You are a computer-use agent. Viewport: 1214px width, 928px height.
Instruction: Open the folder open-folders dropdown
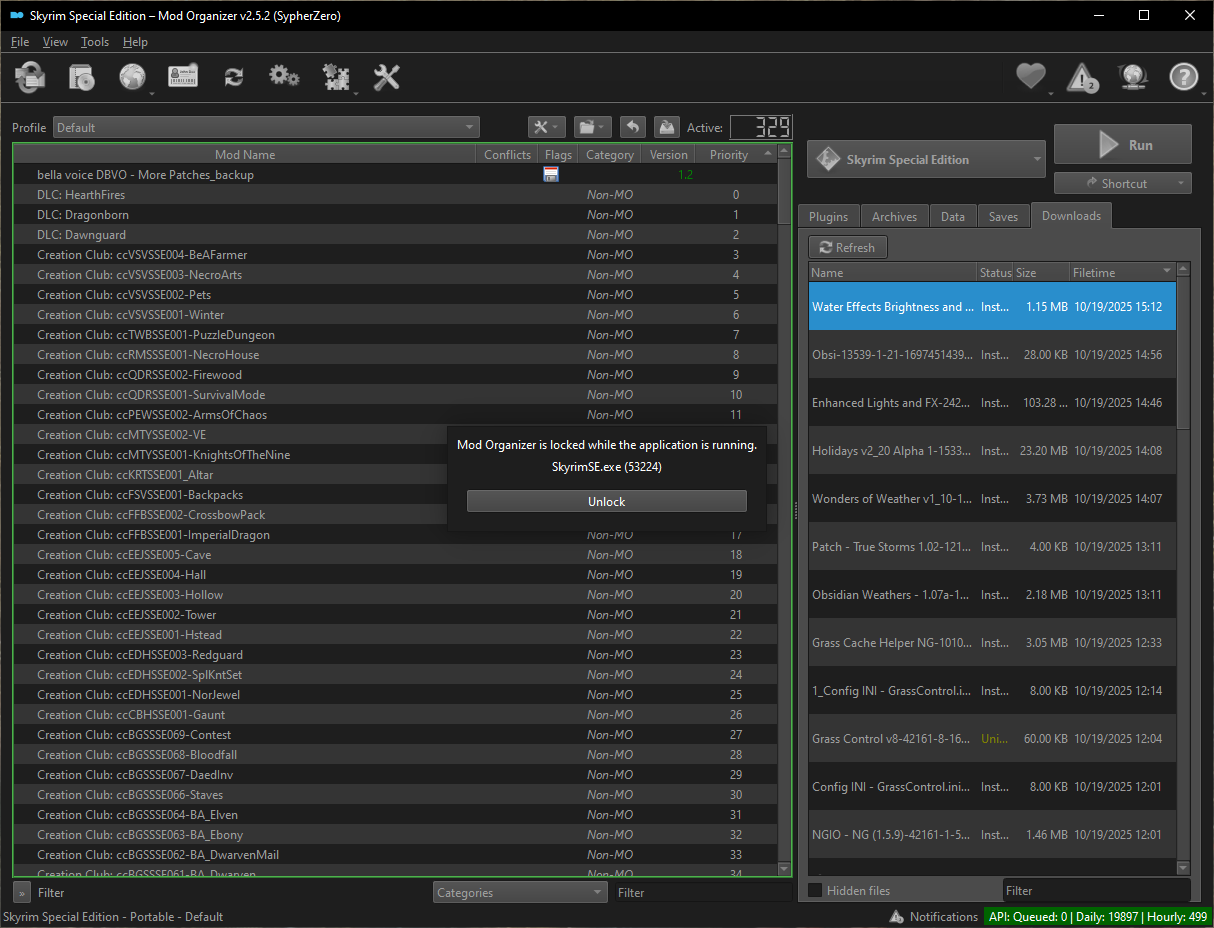pos(593,127)
